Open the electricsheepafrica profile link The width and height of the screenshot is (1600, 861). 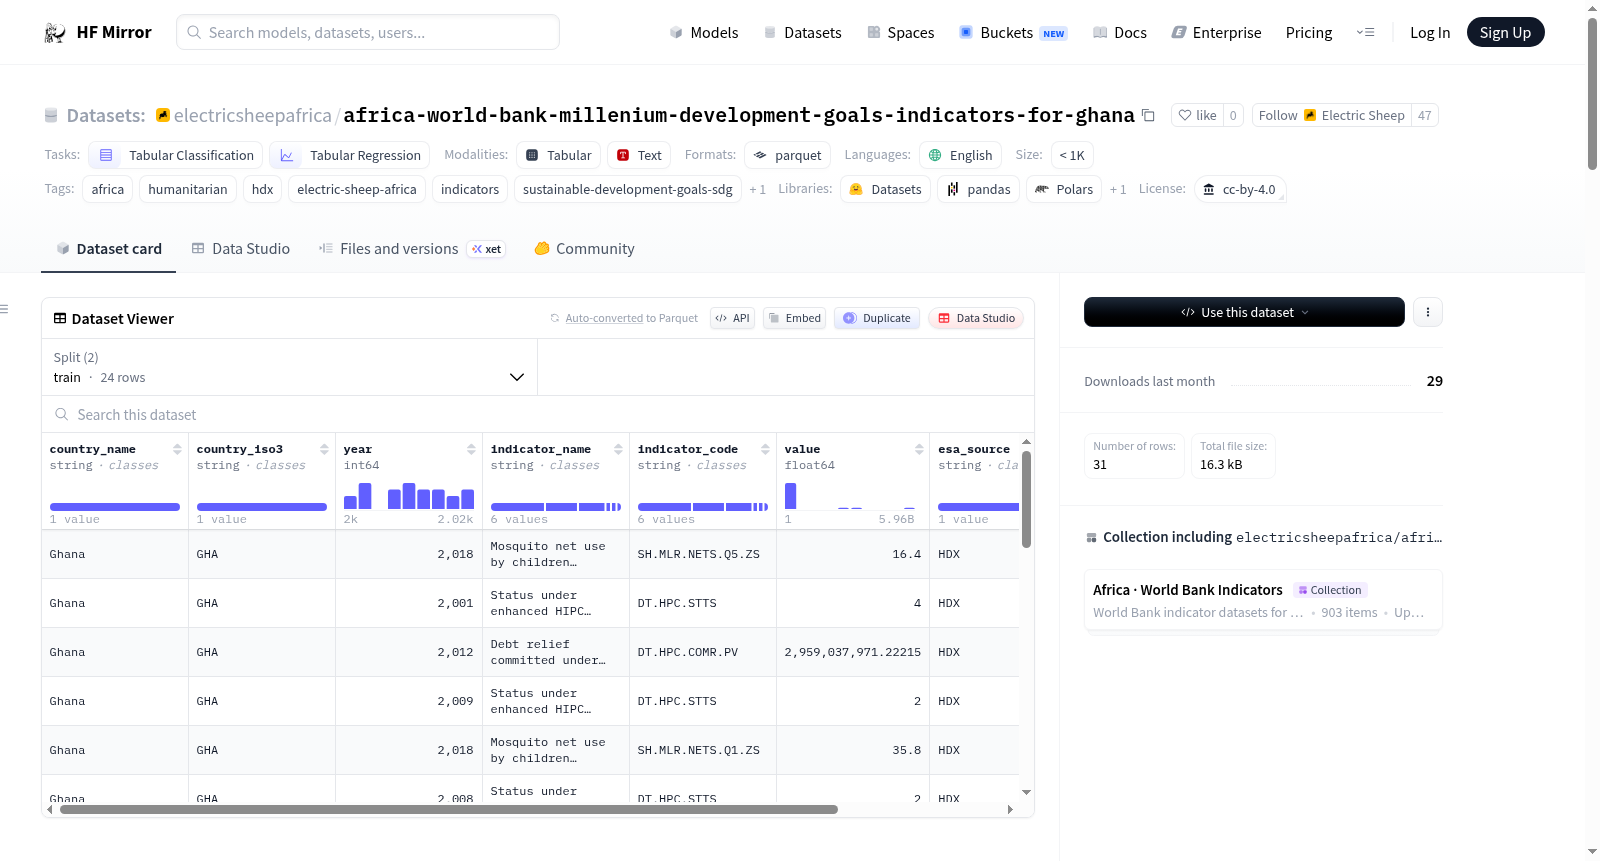pos(252,116)
